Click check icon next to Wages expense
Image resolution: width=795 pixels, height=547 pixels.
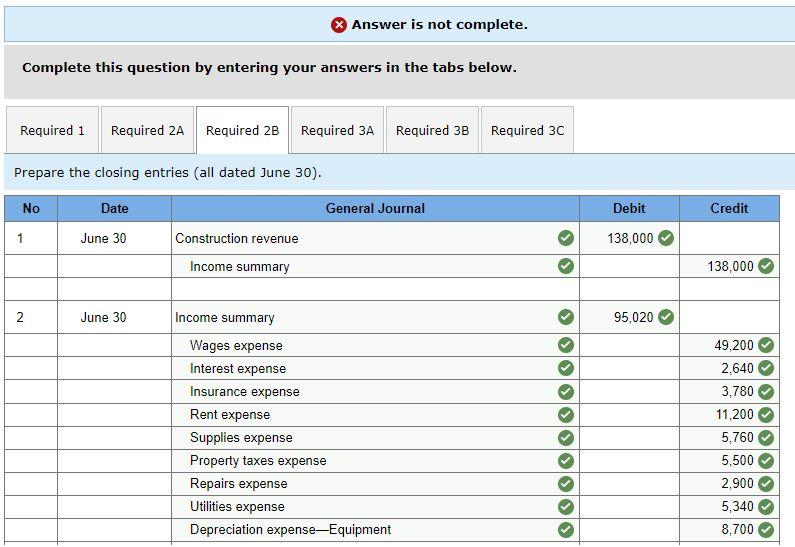[566, 345]
